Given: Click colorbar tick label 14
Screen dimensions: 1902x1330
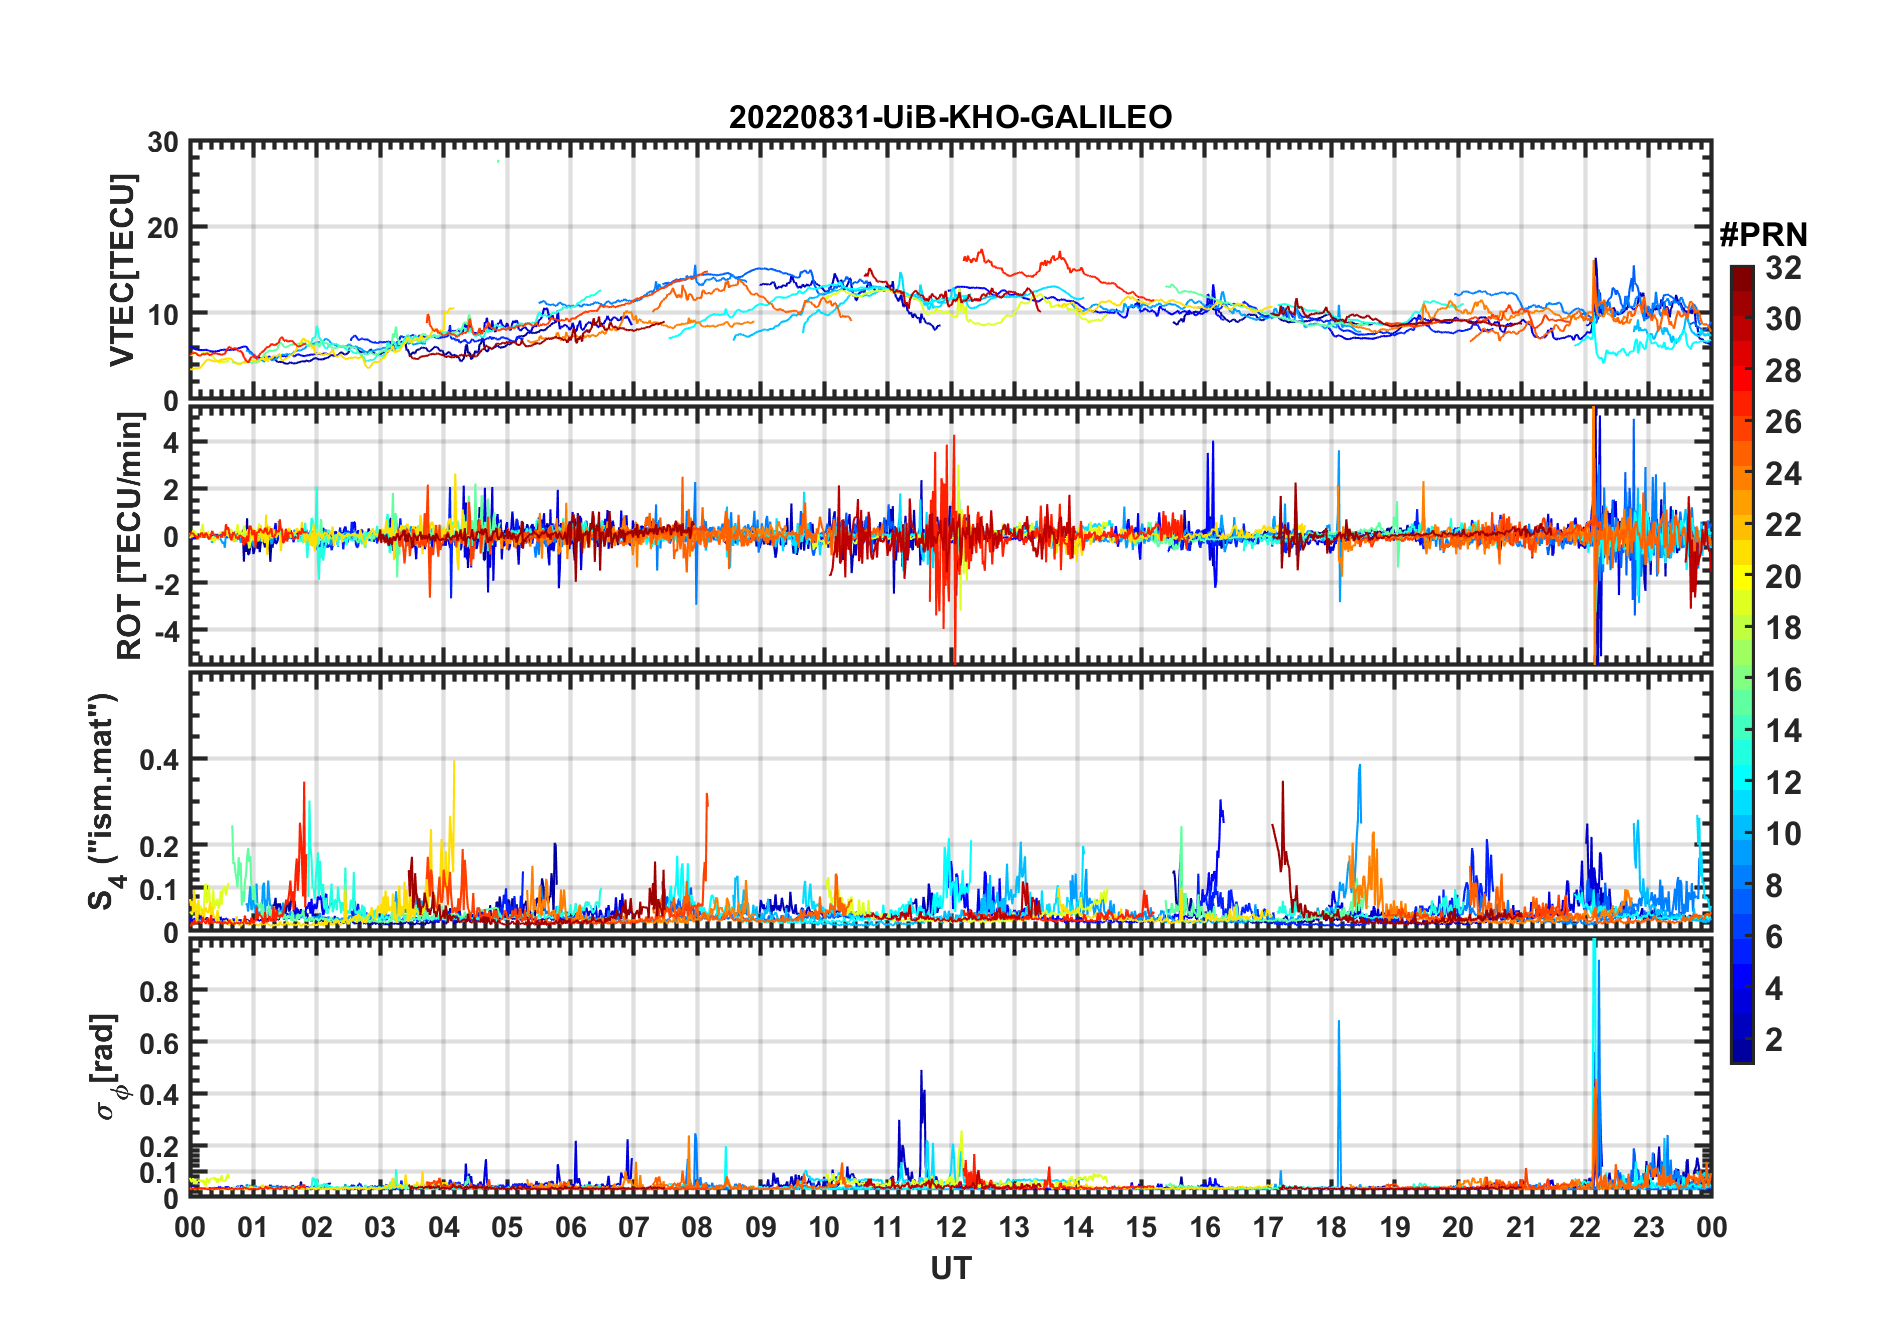Looking at the screenshot, I should point(1783,731).
